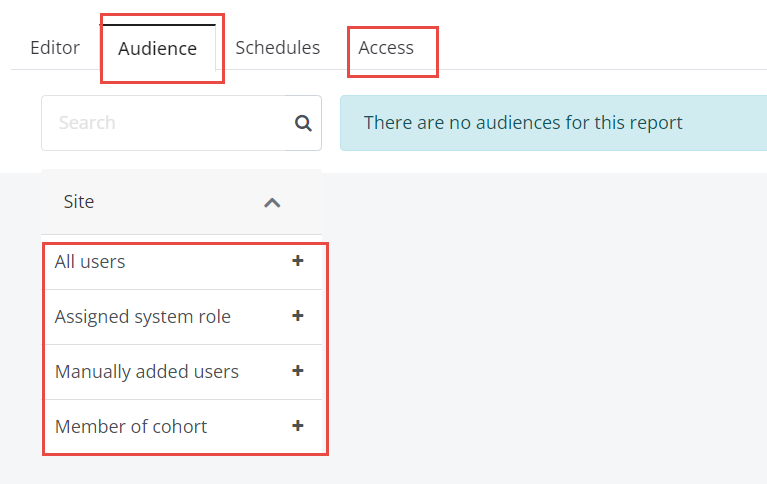Add Member of cohort using plus icon
The height and width of the screenshot is (484, 767).
[x=297, y=426]
